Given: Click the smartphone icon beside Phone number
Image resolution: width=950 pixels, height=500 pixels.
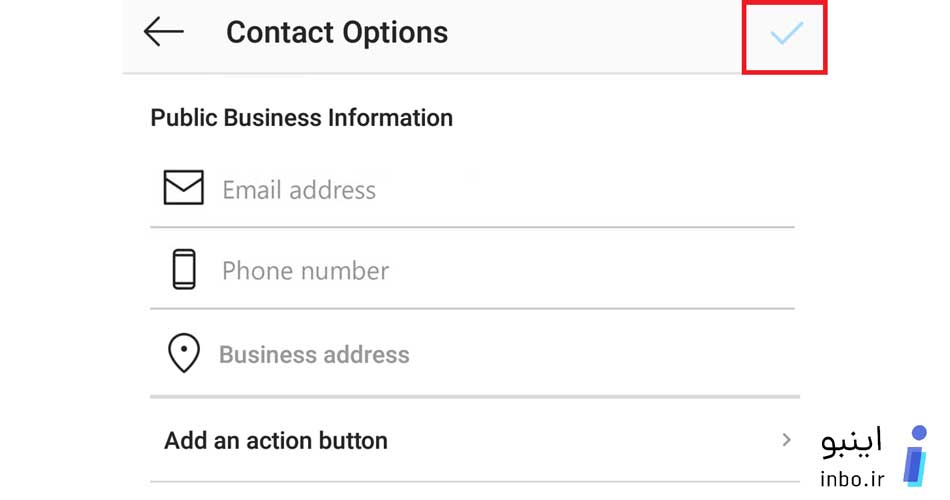Looking at the screenshot, I should [x=184, y=269].
